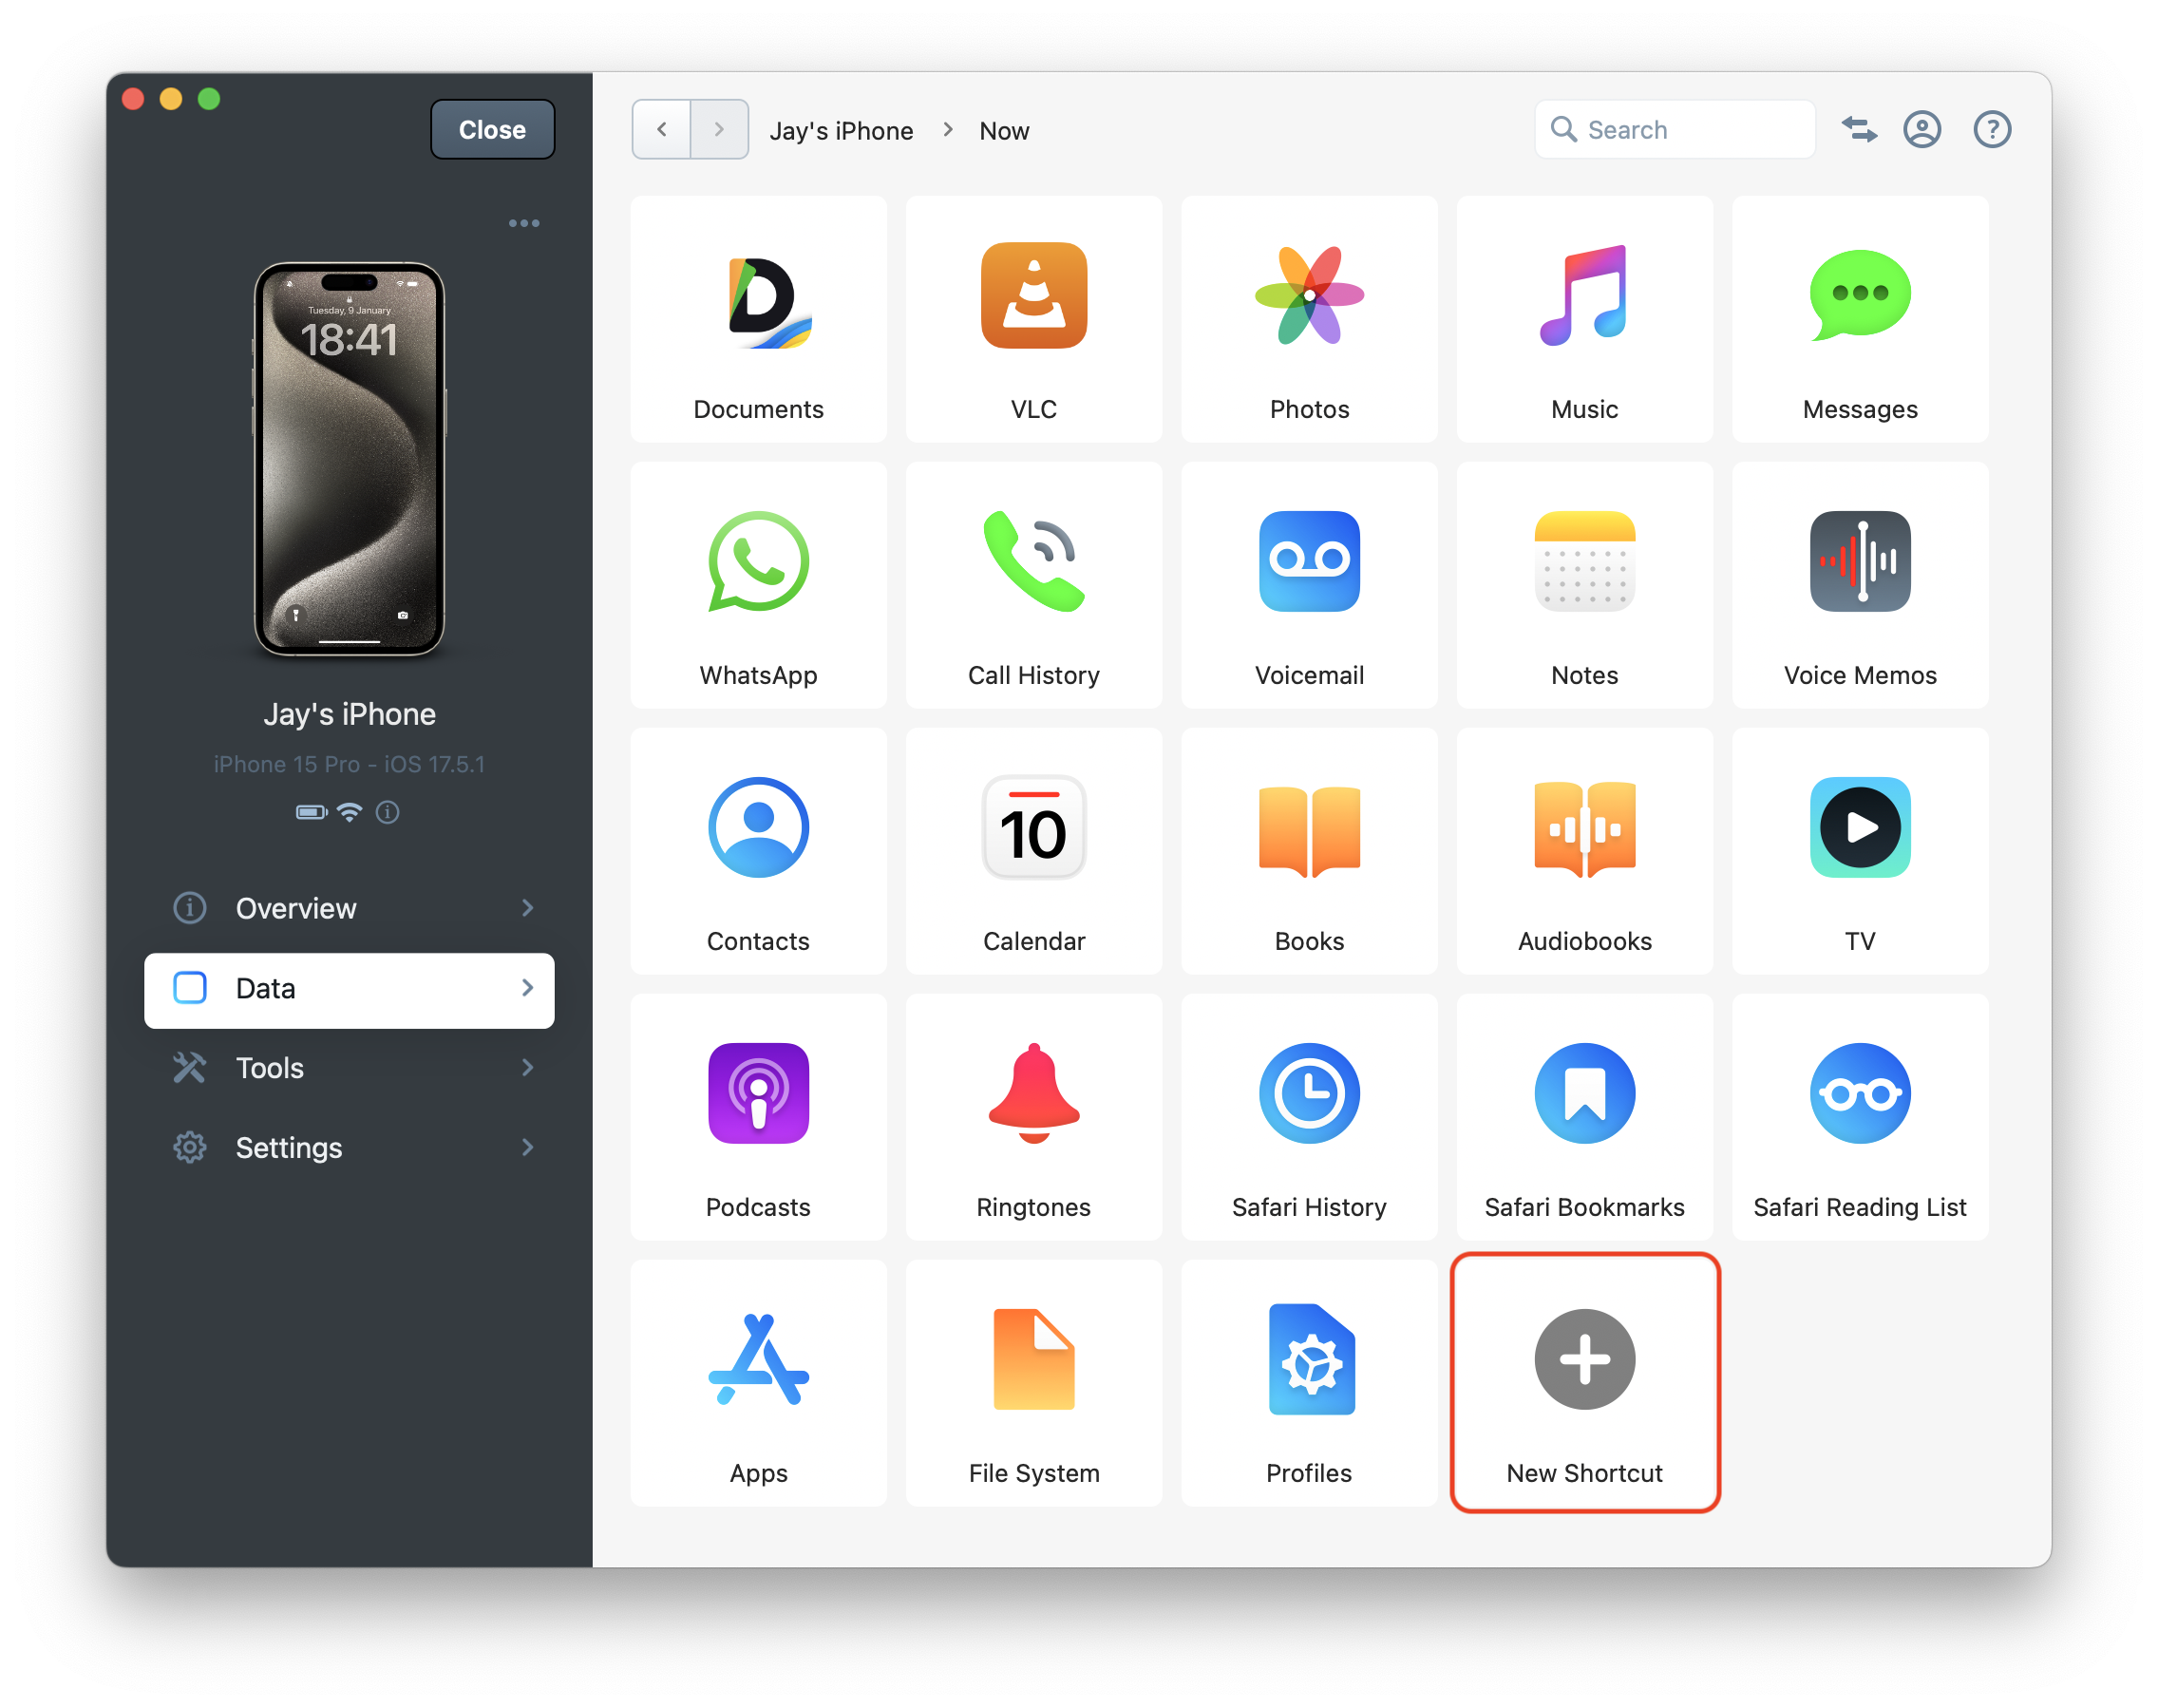The image size is (2158, 1708).
Task: Open the Voice Memos icon
Action: 1859,562
